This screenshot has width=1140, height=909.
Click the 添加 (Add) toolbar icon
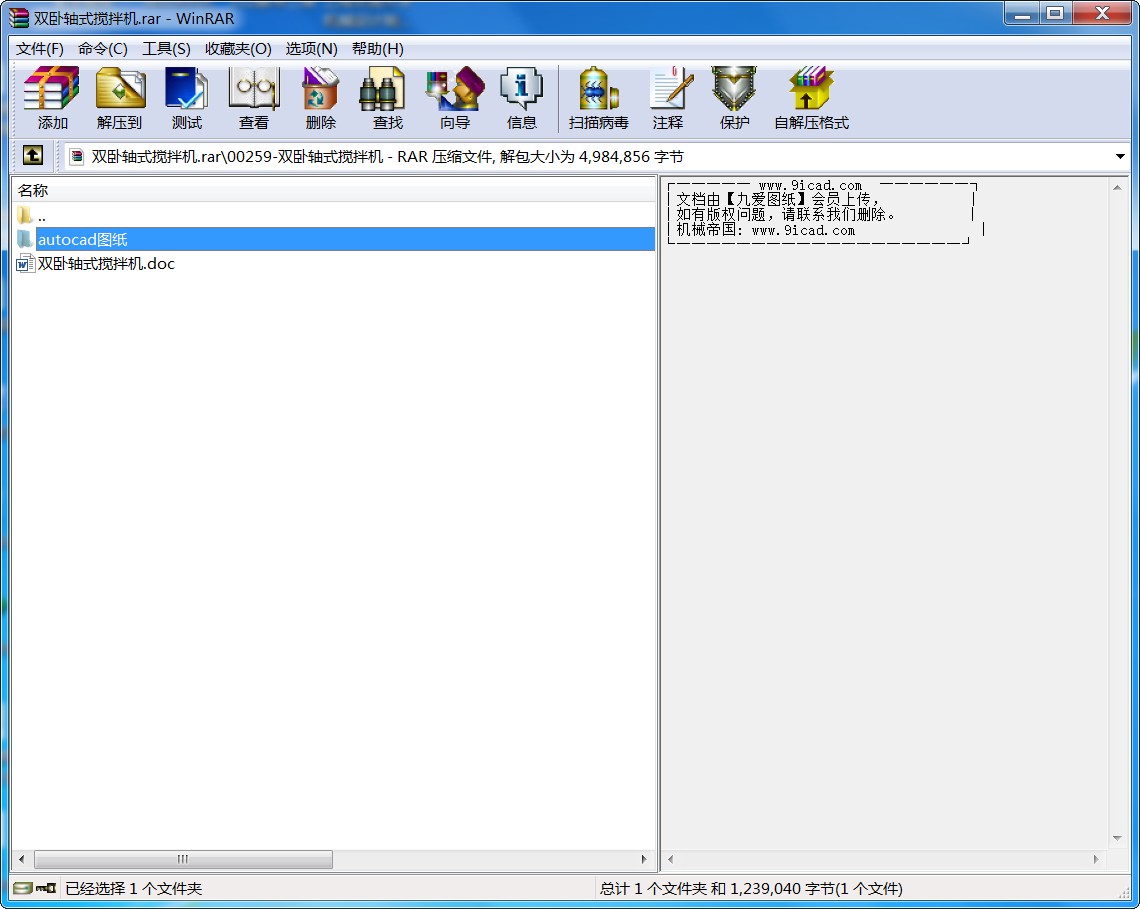52,98
